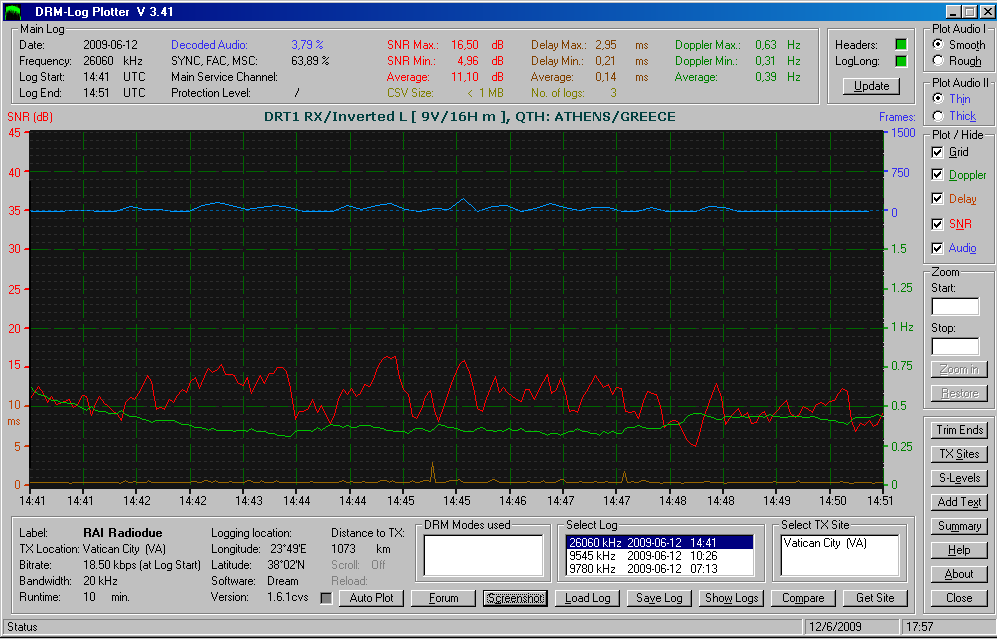The height and width of the screenshot is (639, 997).
Task: Click the RAI Radiodue label text
Action: (123, 533)
